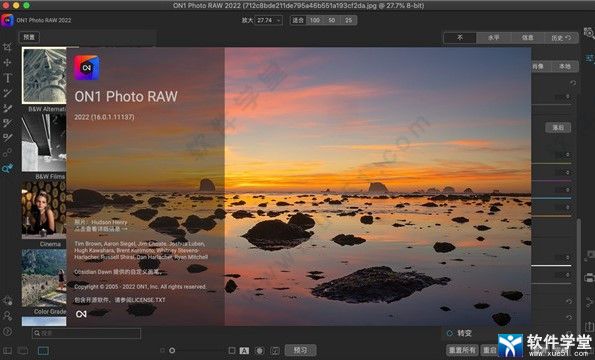Toggle the 'A' preview mask icon
The height and width of the screenshot is (360, 595).
coord(244,351)
